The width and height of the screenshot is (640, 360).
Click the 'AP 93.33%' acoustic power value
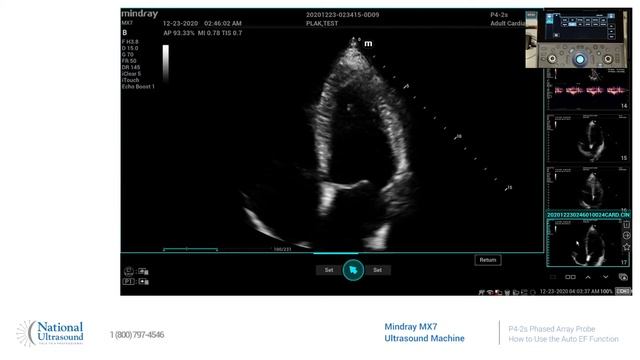click(179, 33)
